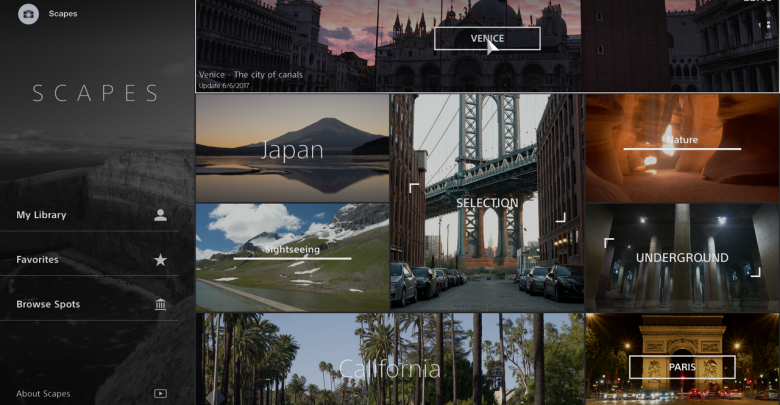Image resolution: width=780 pixels, height=405 pixels.
Task: Click the Scapes camera logo icon
Action: (x=29, y=14)
